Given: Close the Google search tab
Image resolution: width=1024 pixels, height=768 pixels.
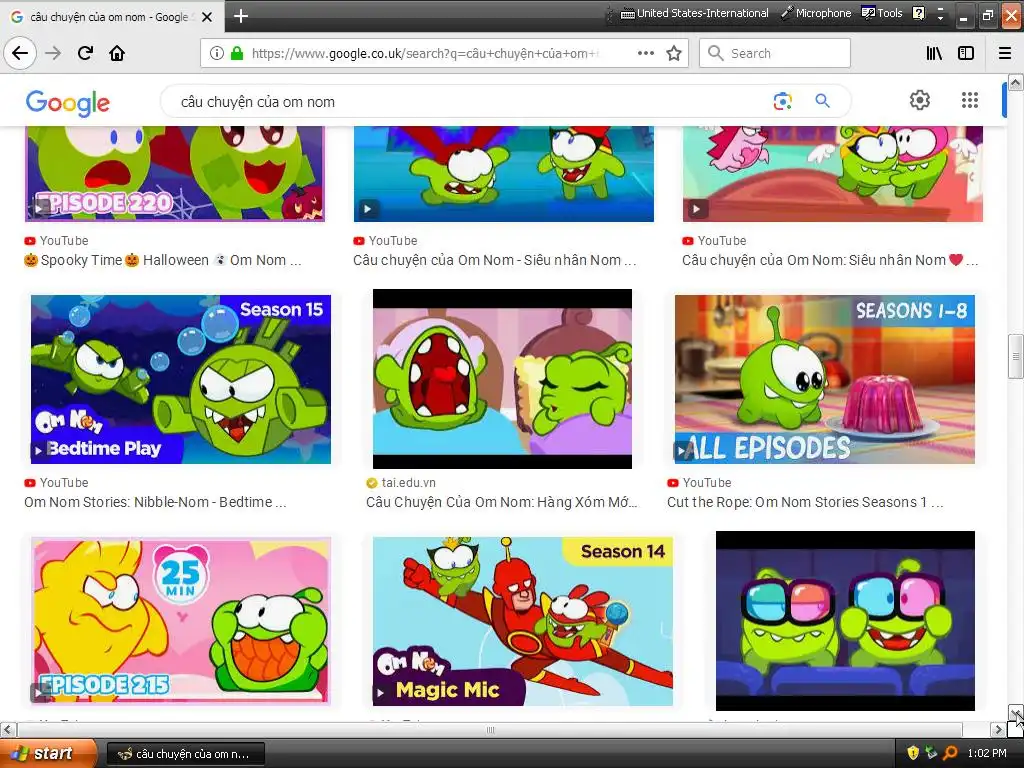Looking at the screenshot, I should pyautogui.click(x=207, y=17).
